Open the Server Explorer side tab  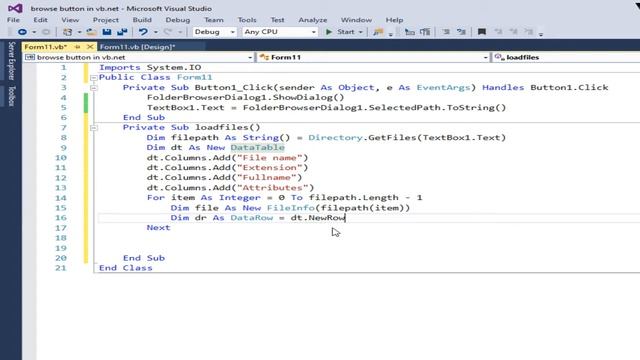click(x=11, y=60)
